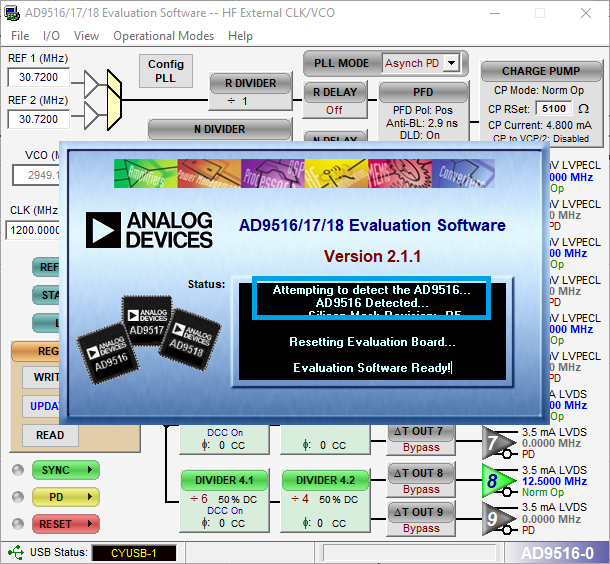Click the AD9518 chip image on splash
Image resolution: width=610 pixels, height=564 pixels.
coord(189,339)
